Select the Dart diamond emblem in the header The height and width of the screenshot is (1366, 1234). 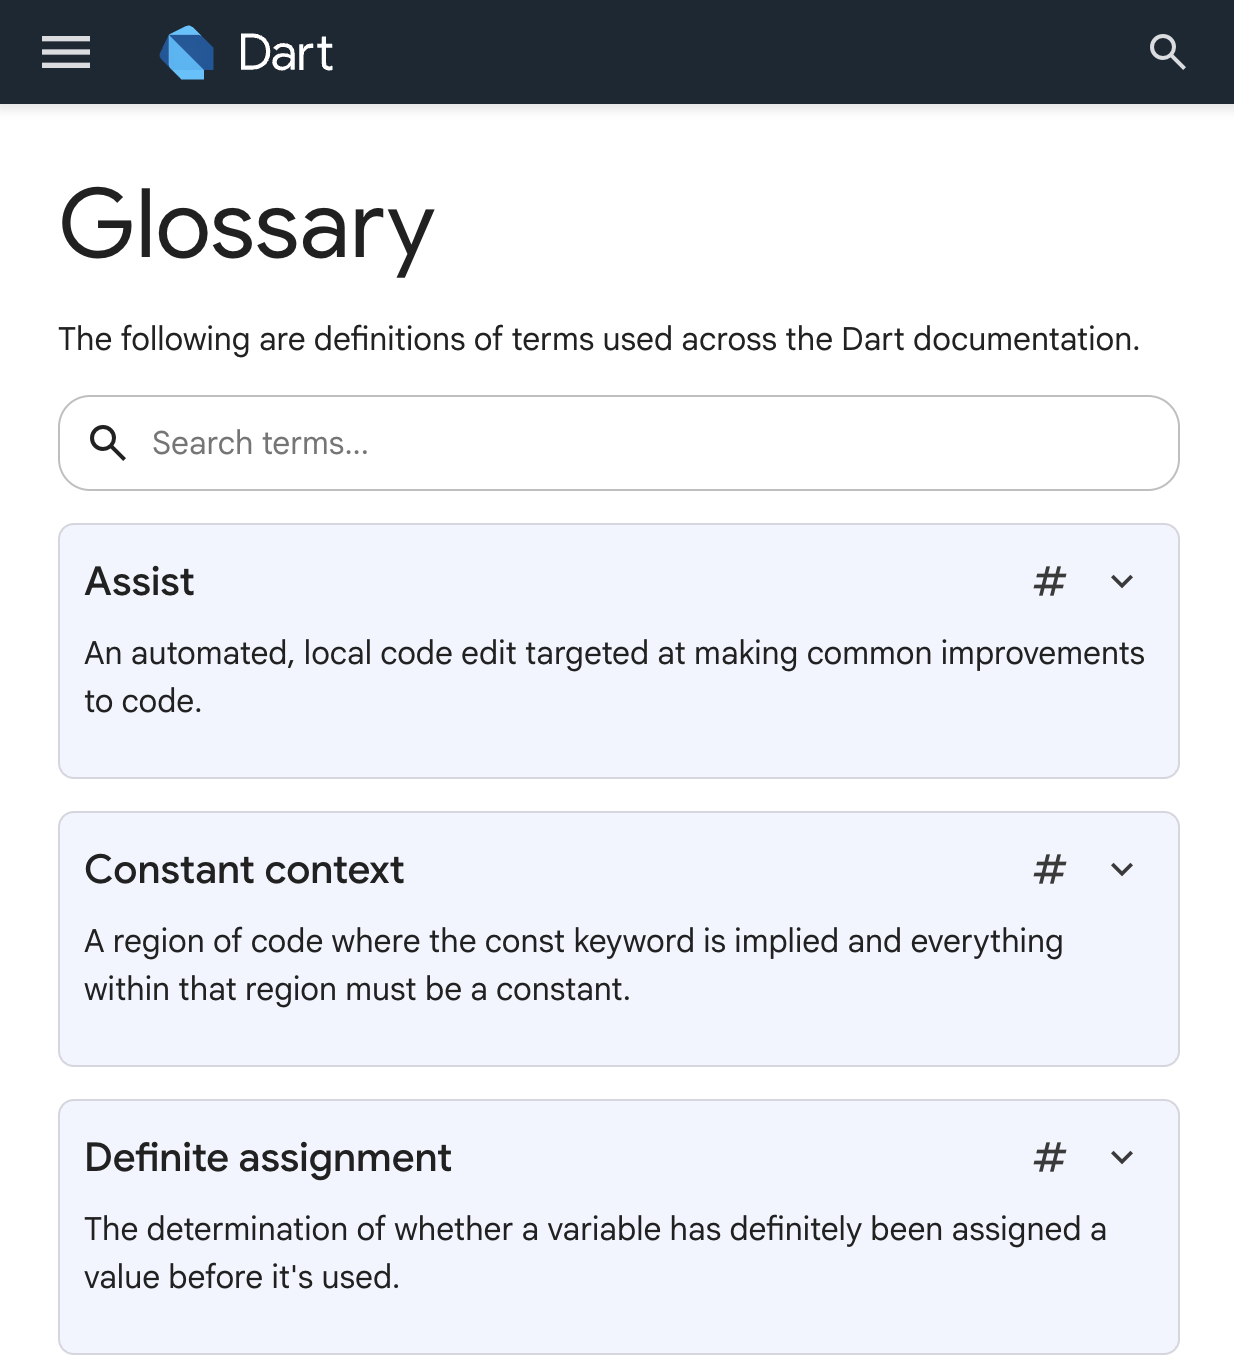click(187, 52)
